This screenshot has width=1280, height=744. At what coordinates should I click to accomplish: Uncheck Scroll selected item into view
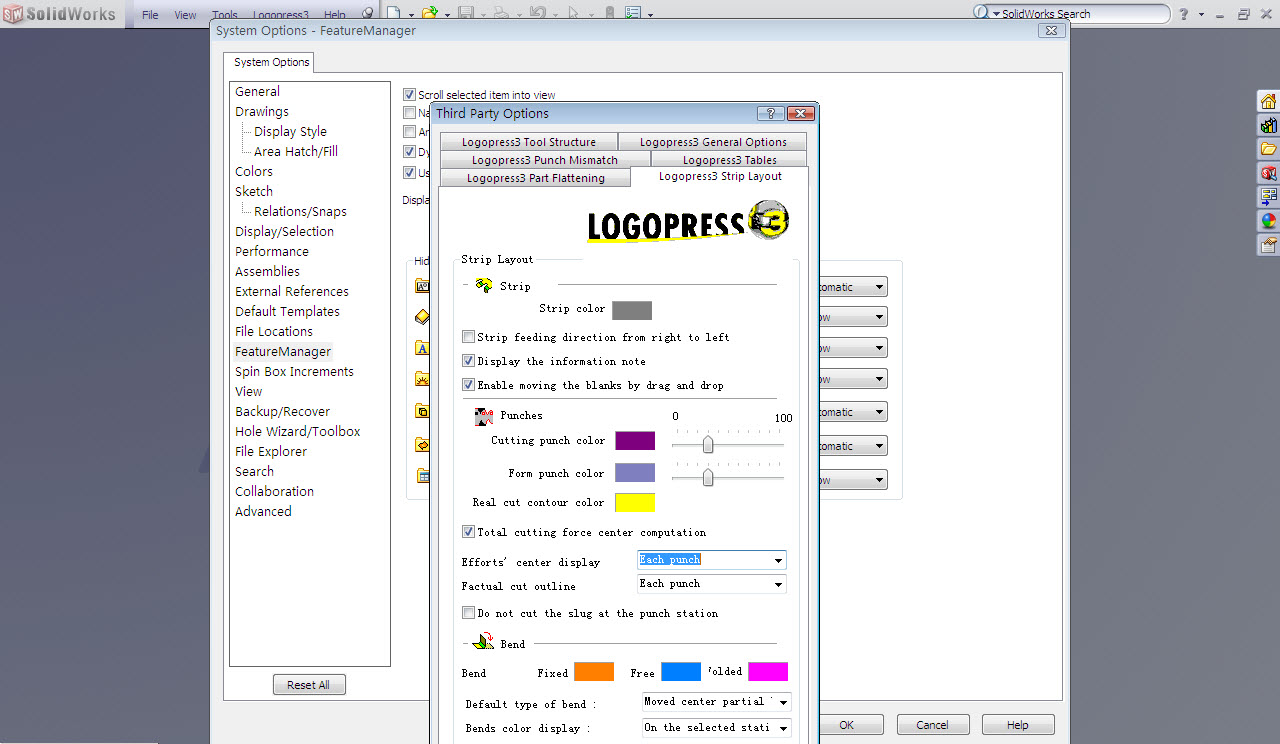(x=409, y=94)
